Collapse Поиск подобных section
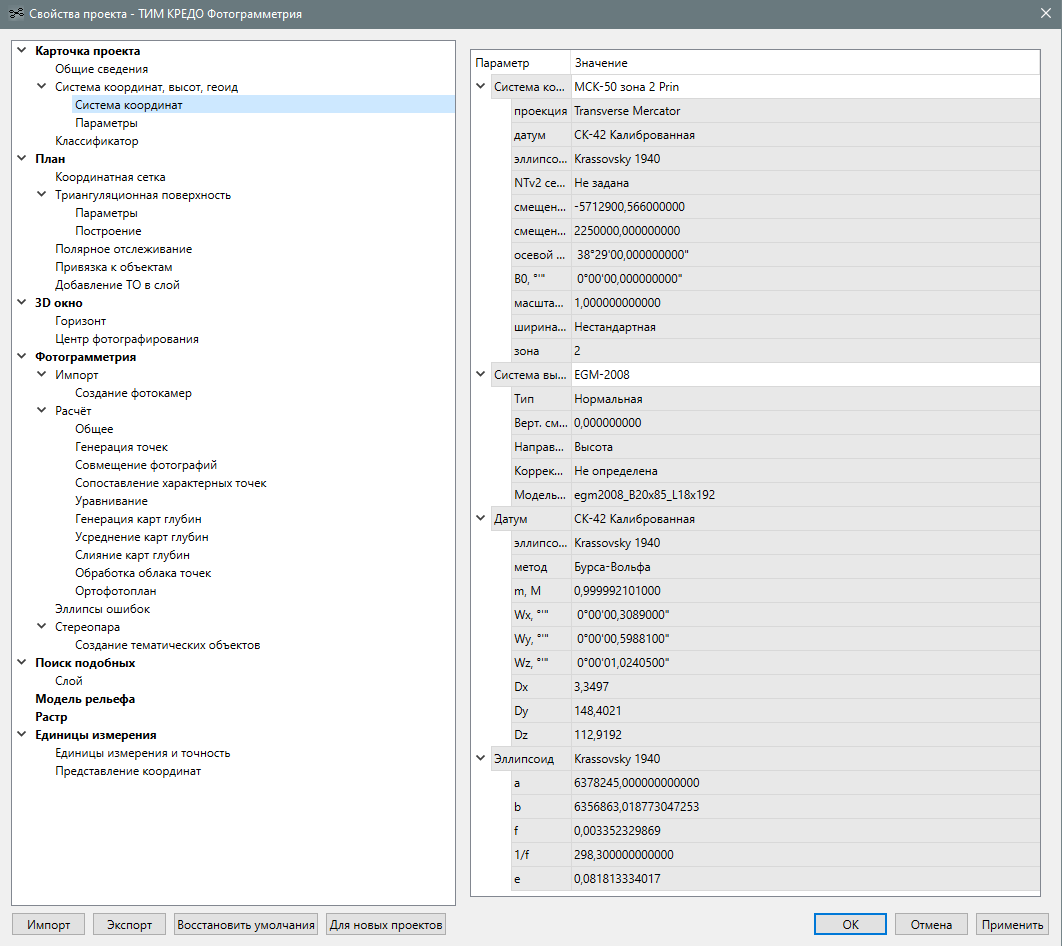The image size is (1062, 946). point(22,663)
